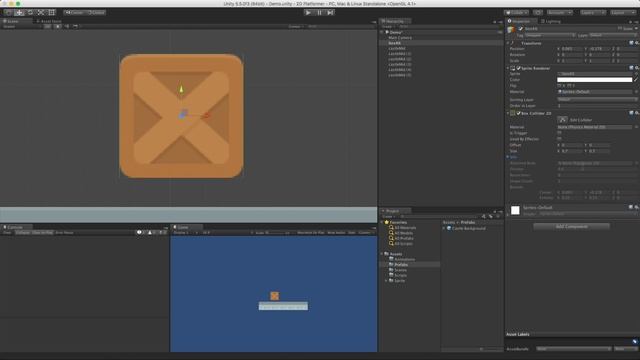Viewport: 640px width, 360px height.
Task: Collapse the Transform component
Action: click(508, 43)
